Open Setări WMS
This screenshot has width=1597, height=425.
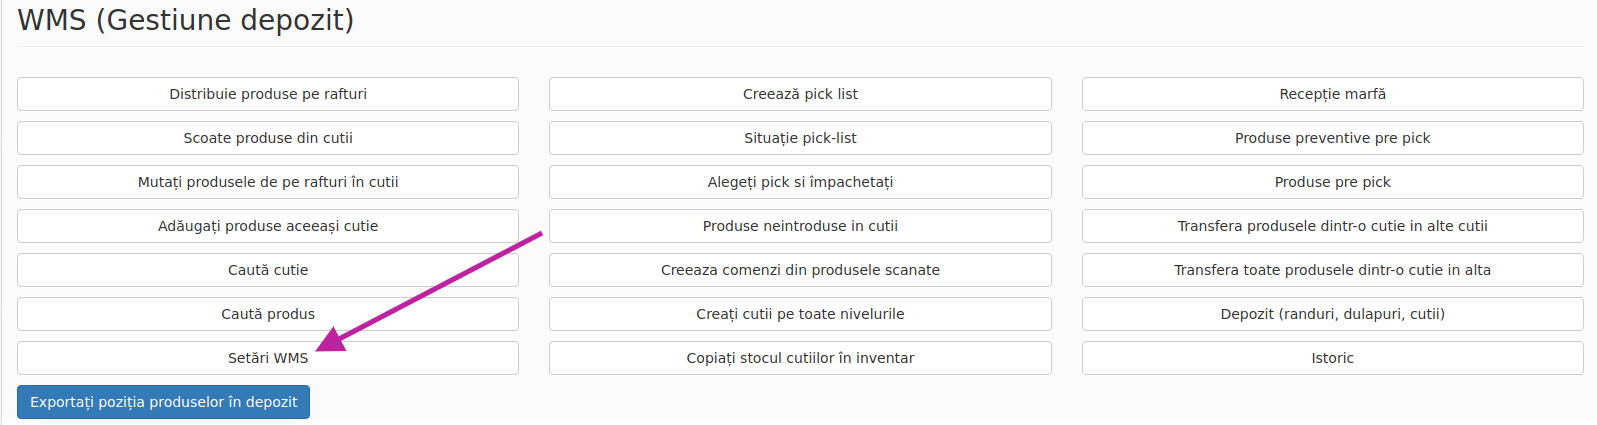click(268, 358)
